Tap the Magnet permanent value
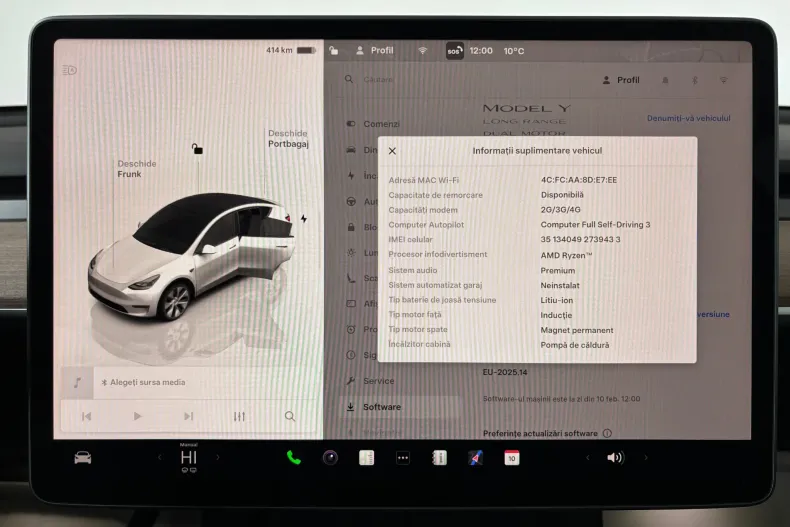 coord(577,330)
